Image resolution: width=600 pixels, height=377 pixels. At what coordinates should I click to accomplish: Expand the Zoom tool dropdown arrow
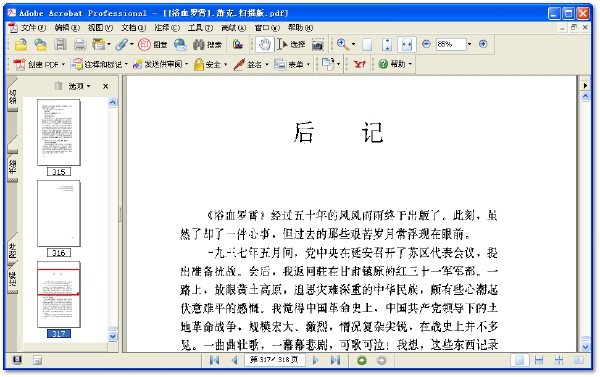[353, 44]
